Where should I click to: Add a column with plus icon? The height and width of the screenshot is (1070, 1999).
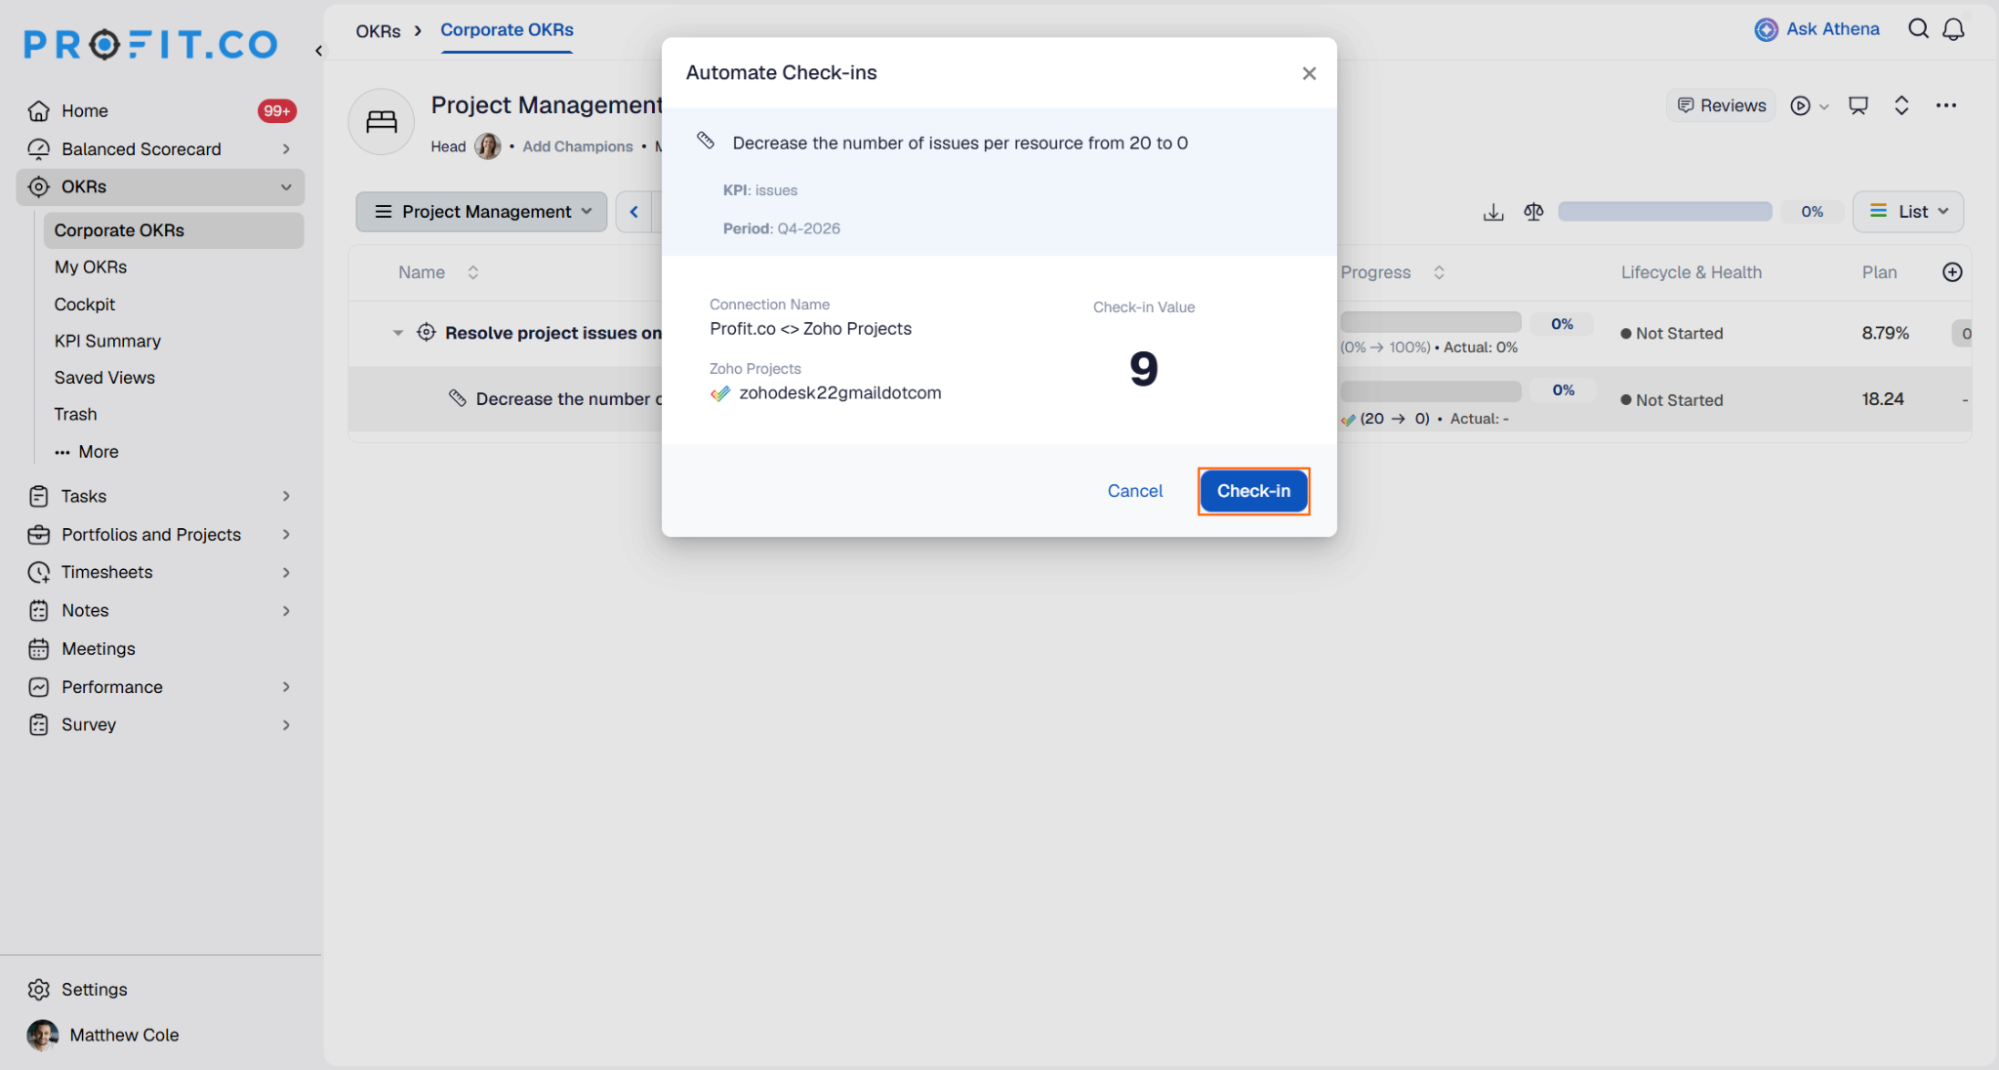(1951, 272)
